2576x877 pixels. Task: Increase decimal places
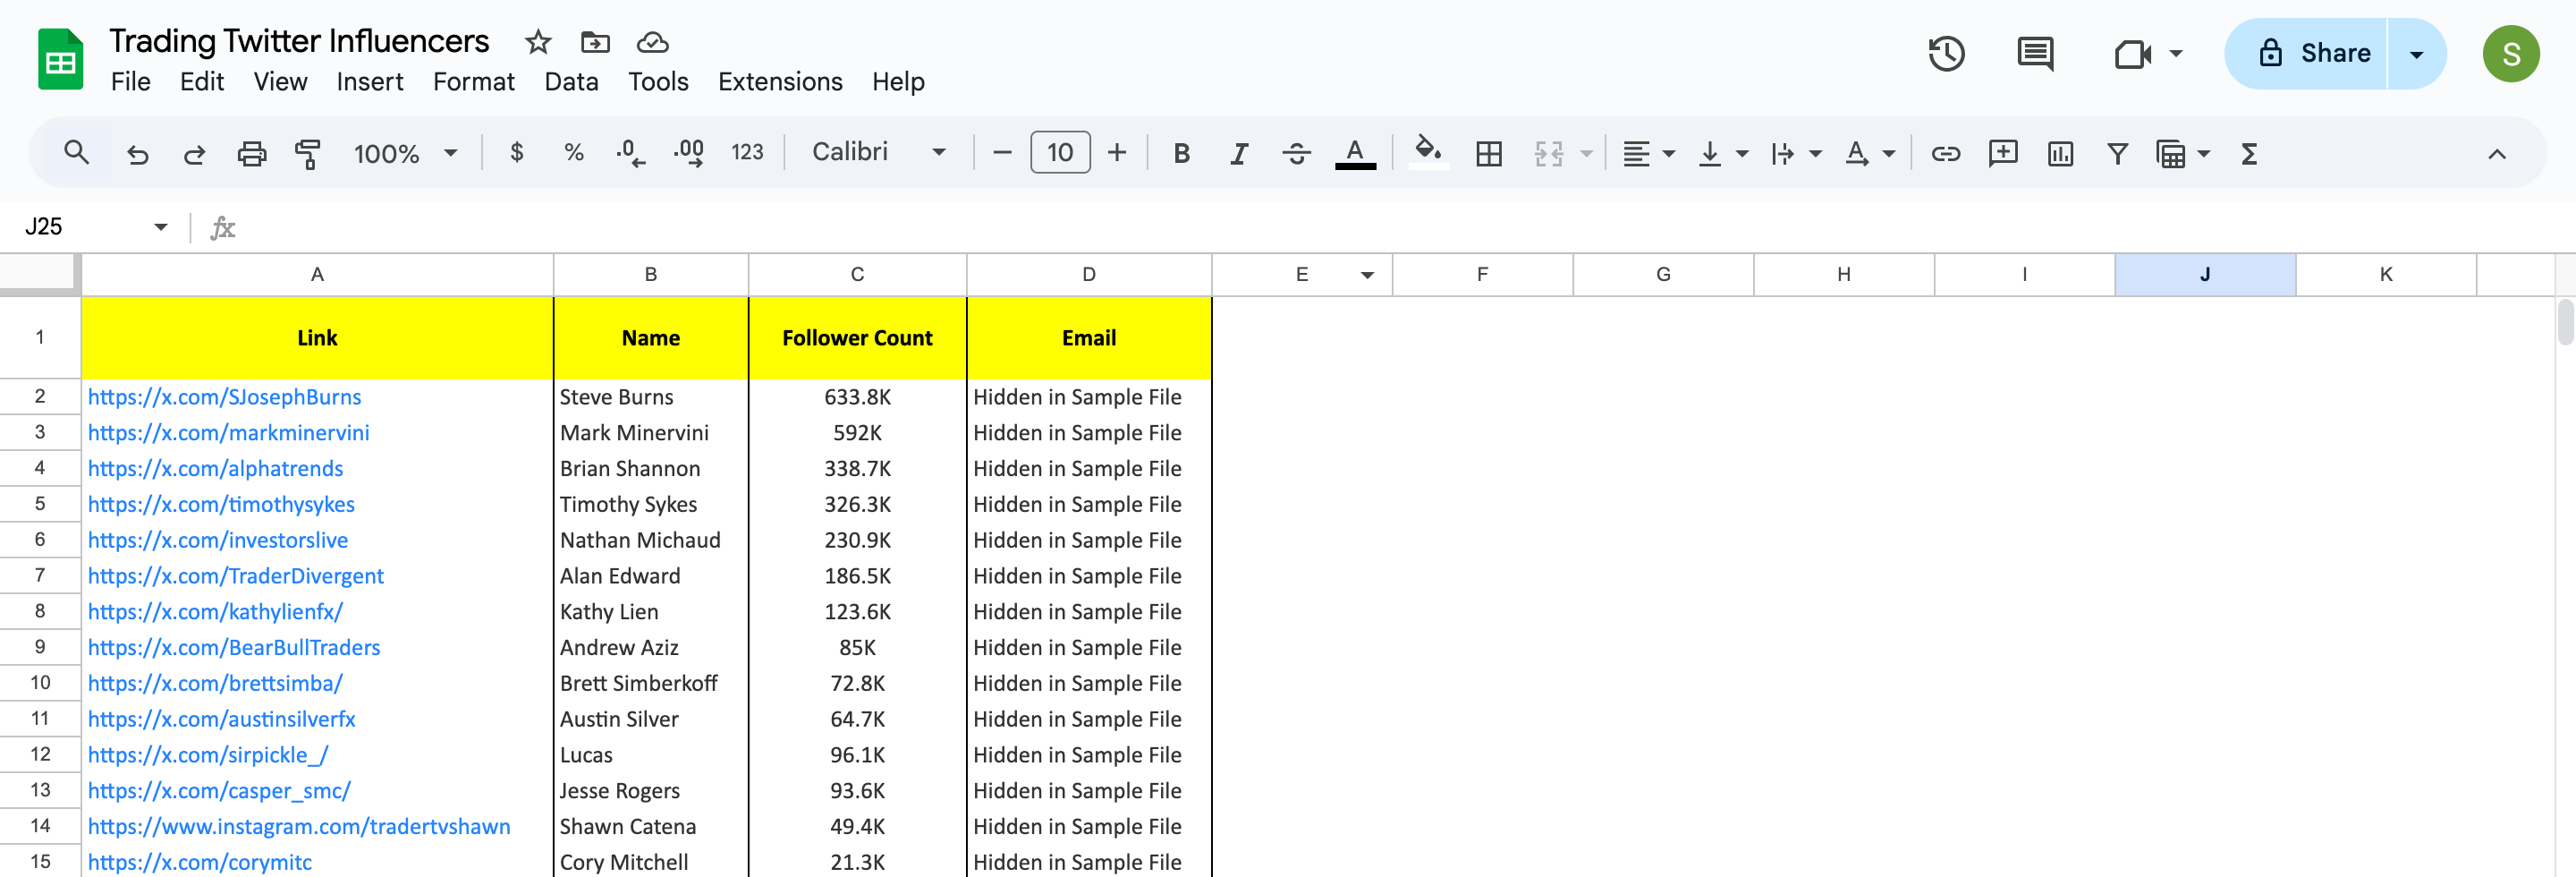point(689,152)
